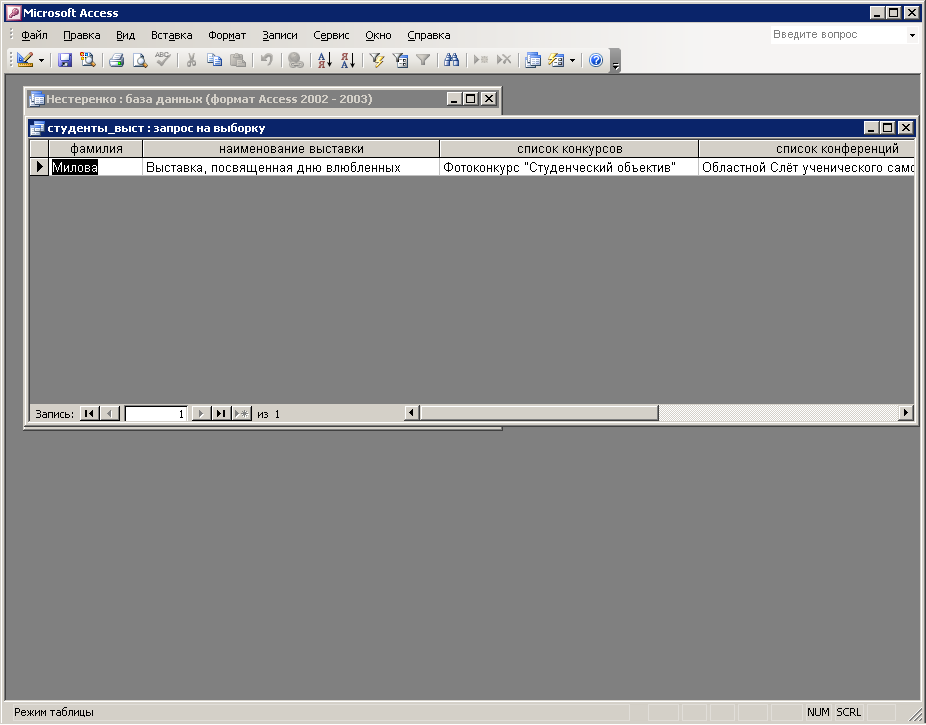Click the Undo arrow icon
The width and height of the screenshot is (926, 725).
tap(267, 60)
